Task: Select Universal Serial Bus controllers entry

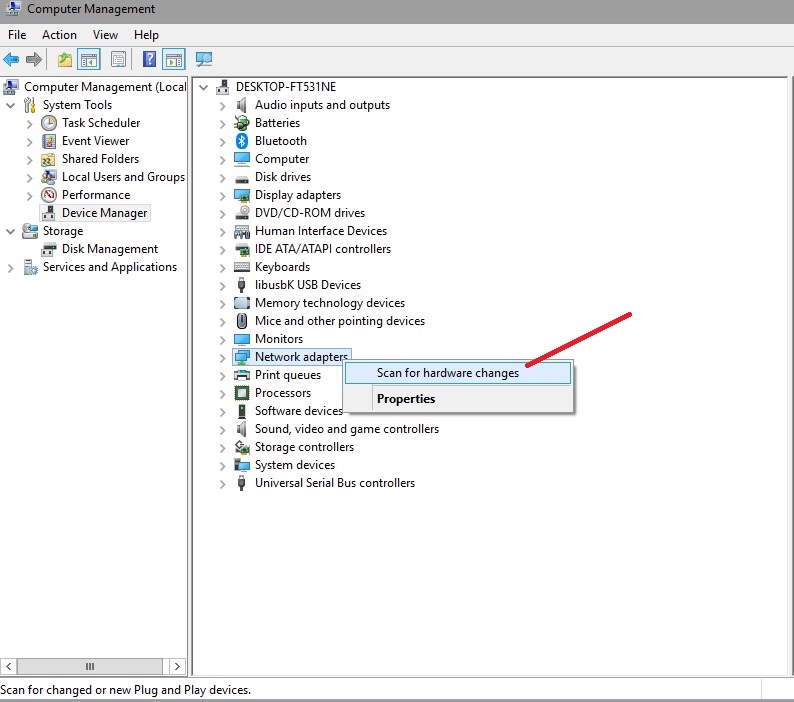Action: (334, 483)
